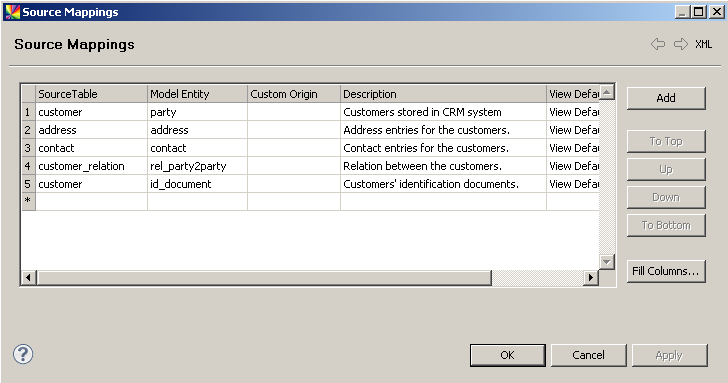Click the 'customer' SourceTable cell in row 5
This screenshot has height=383, width=728.
[x=91, y=184]
